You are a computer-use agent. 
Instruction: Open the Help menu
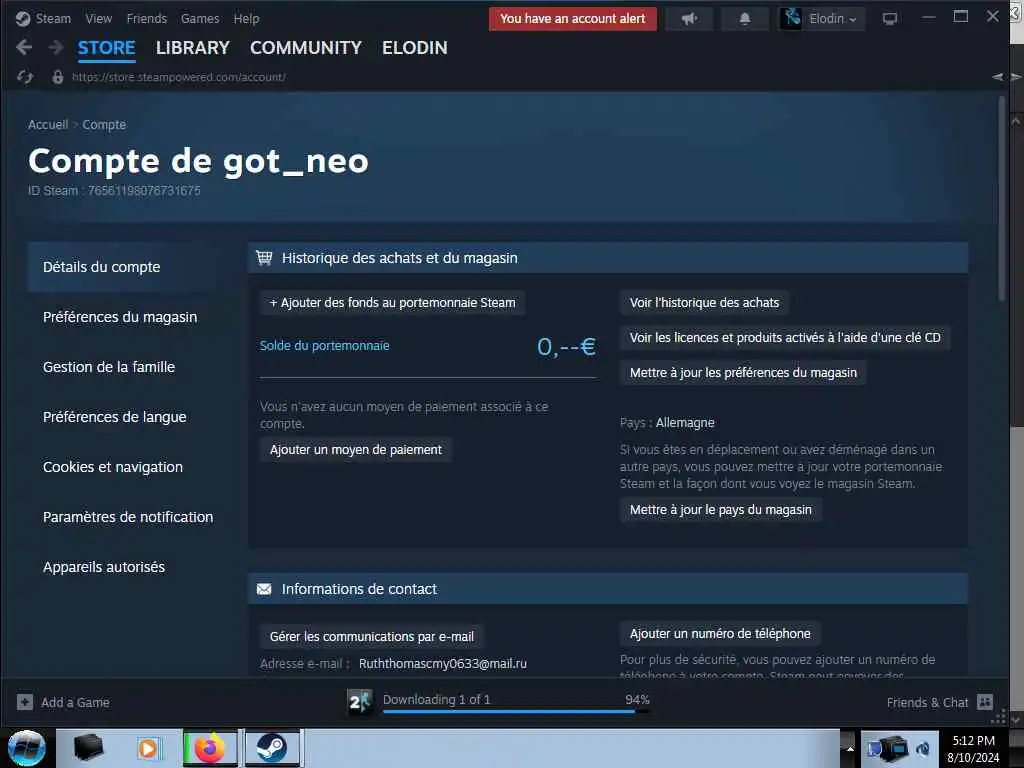pos(246,19)
